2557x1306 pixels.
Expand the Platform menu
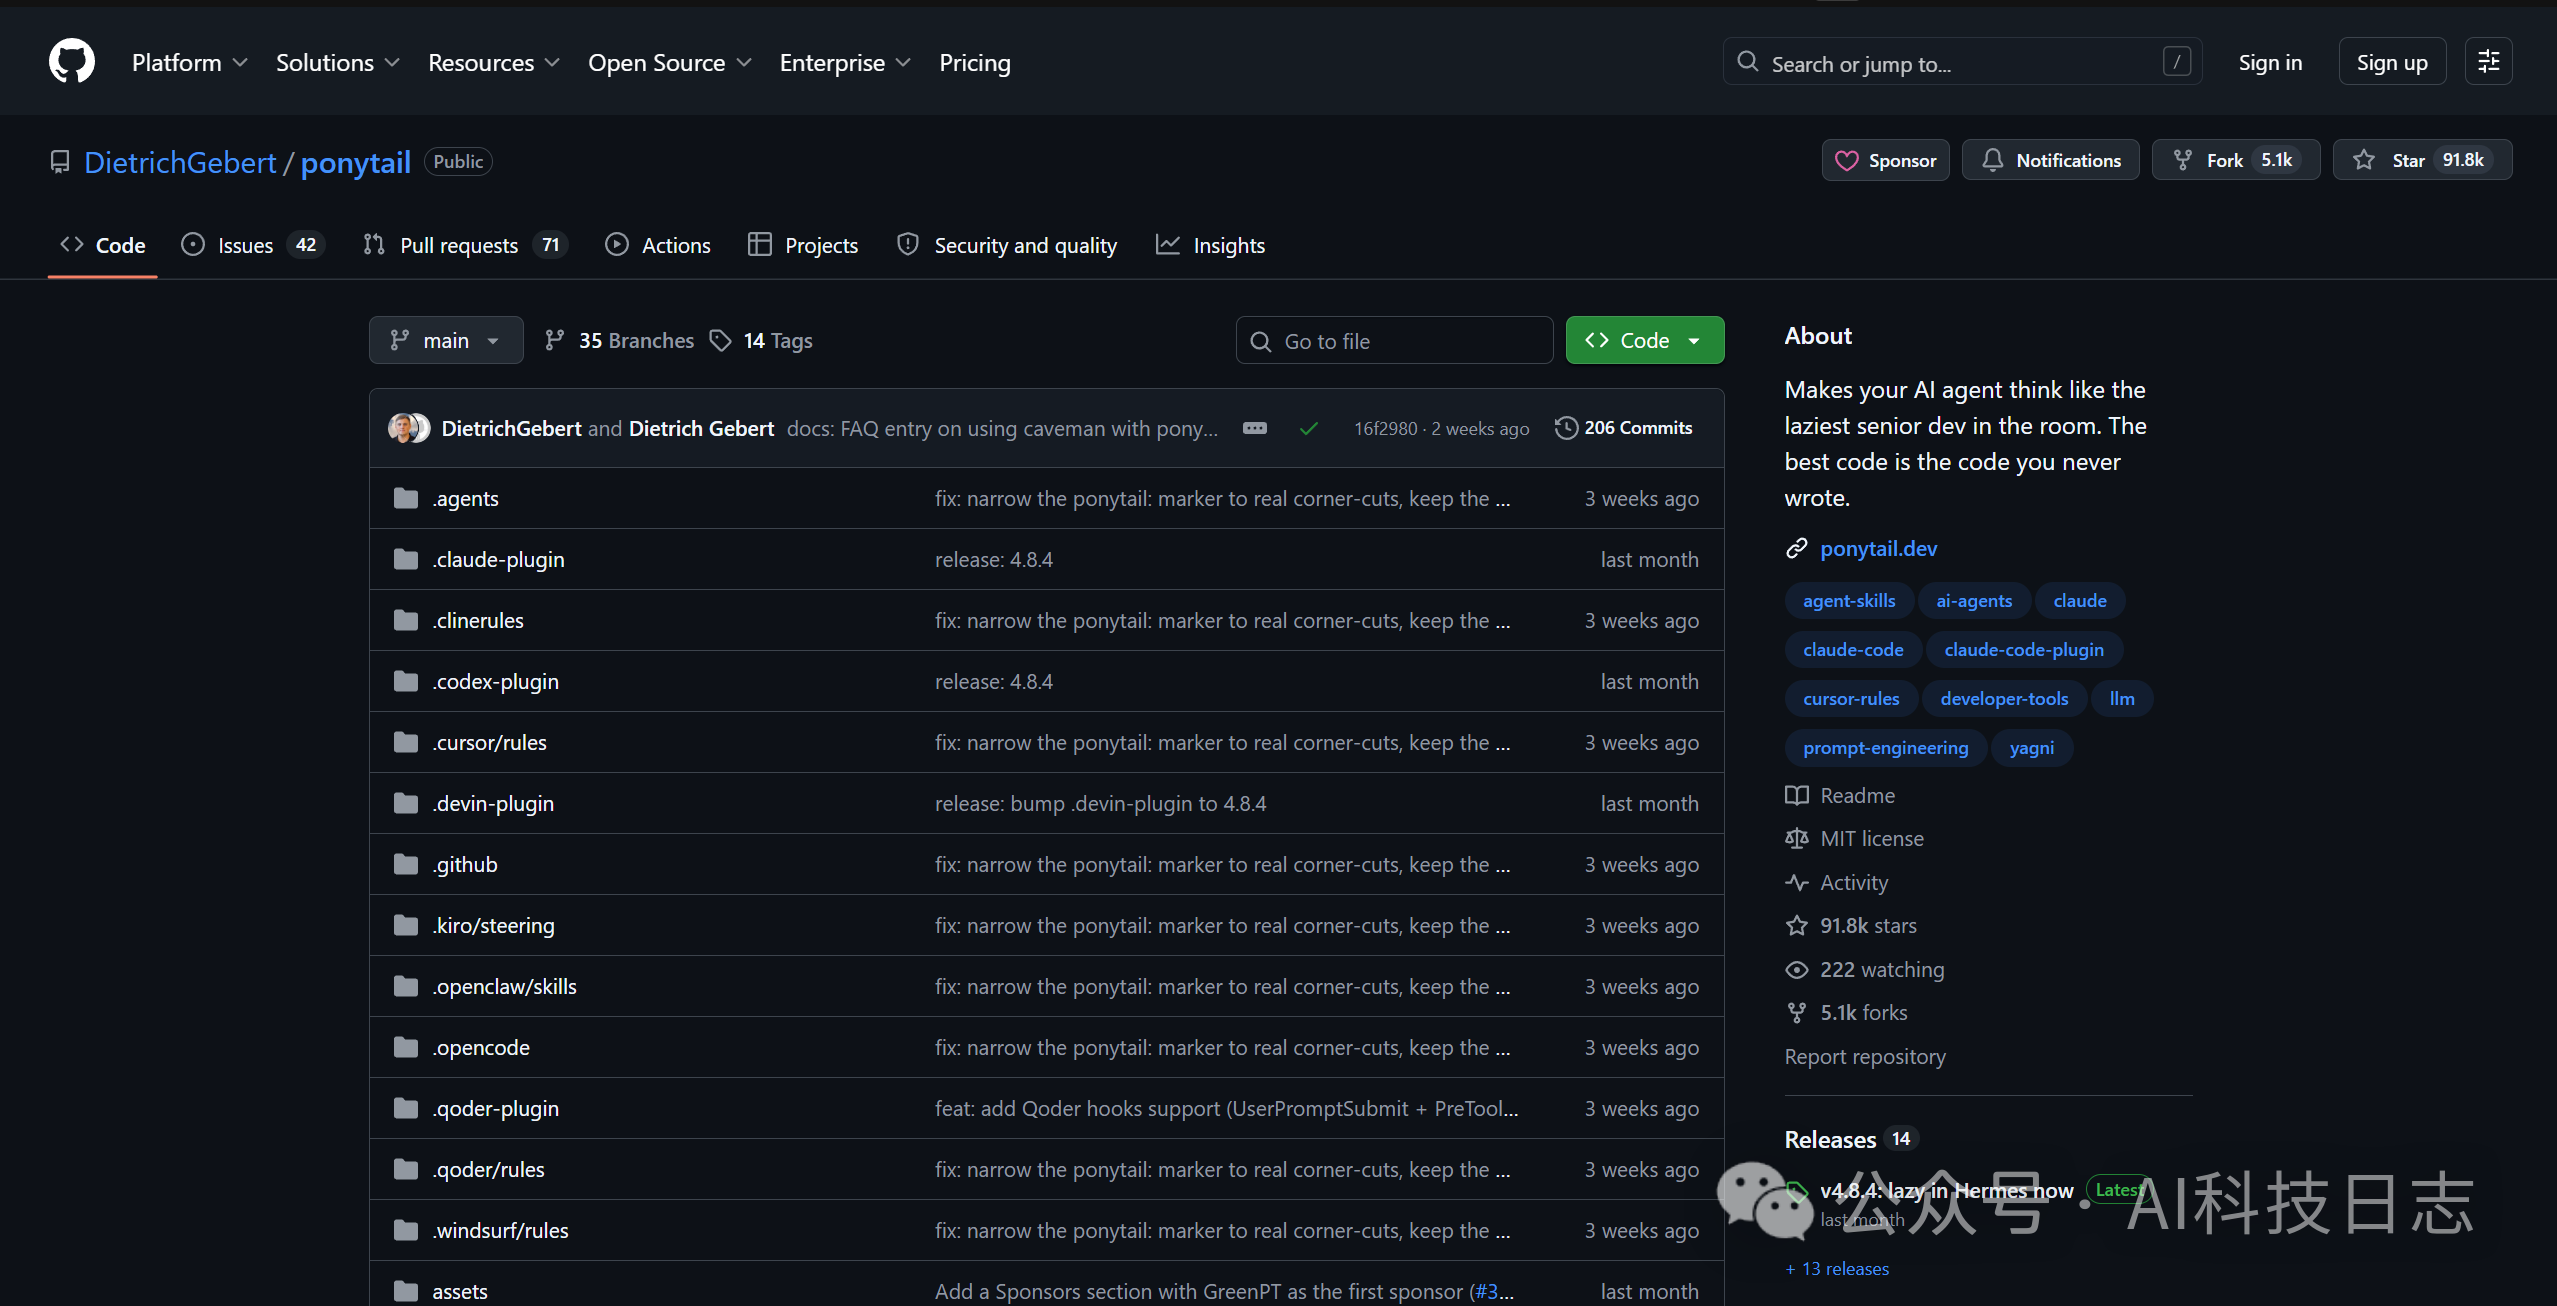pyautogui.click(x=189, y=63)
